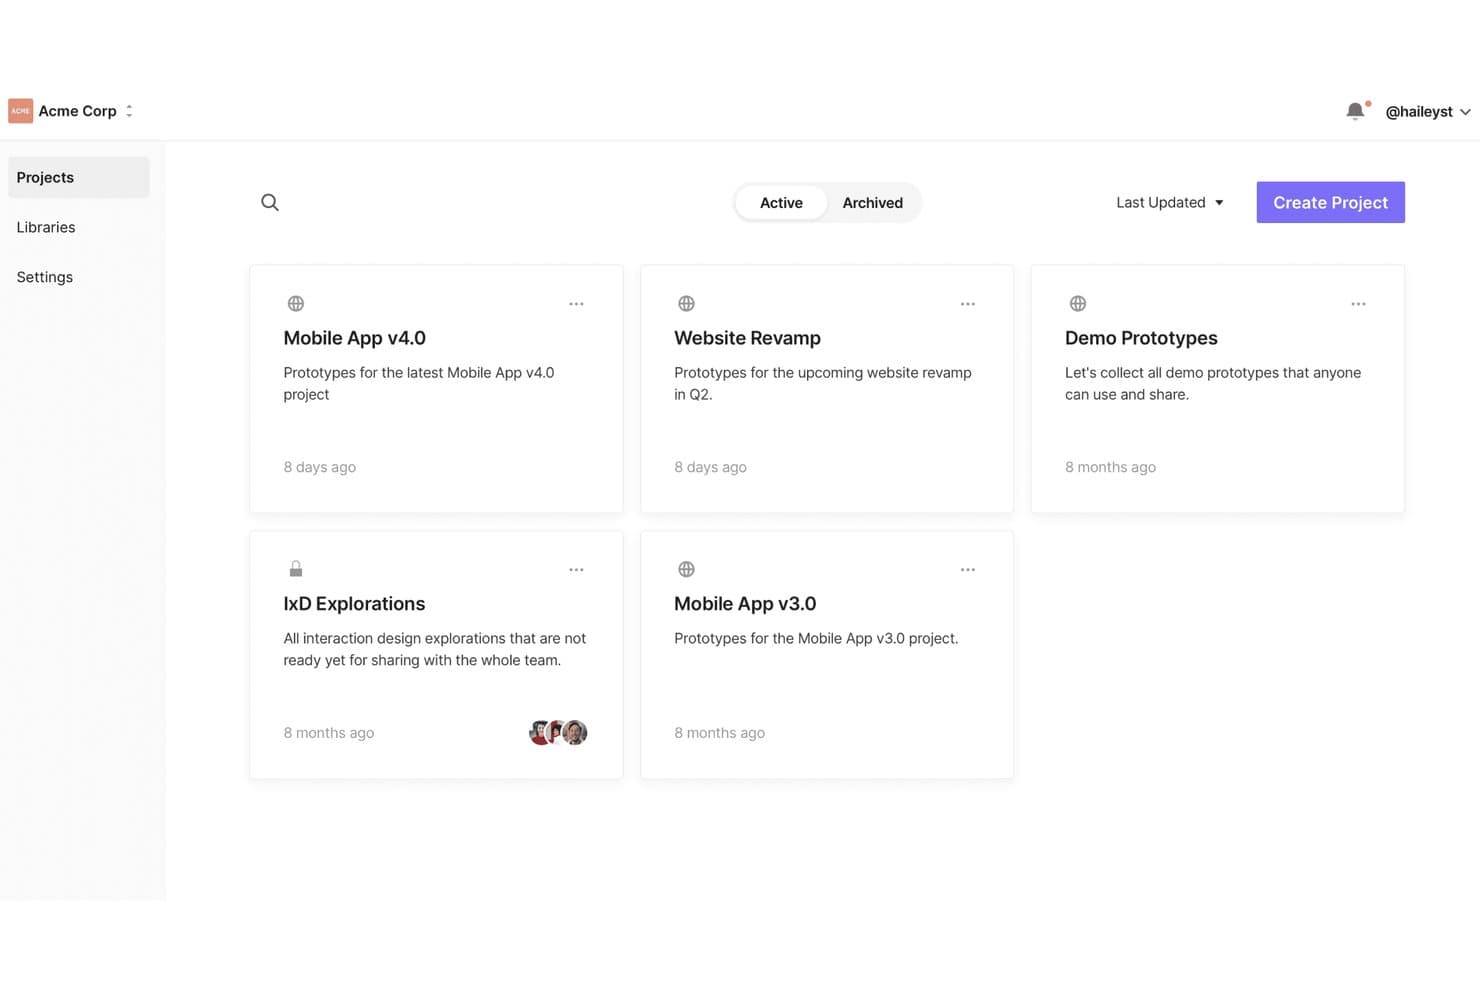Open more options for IxD Explorations
Screen dimensions: 1480x987
(x=576, y=570)
